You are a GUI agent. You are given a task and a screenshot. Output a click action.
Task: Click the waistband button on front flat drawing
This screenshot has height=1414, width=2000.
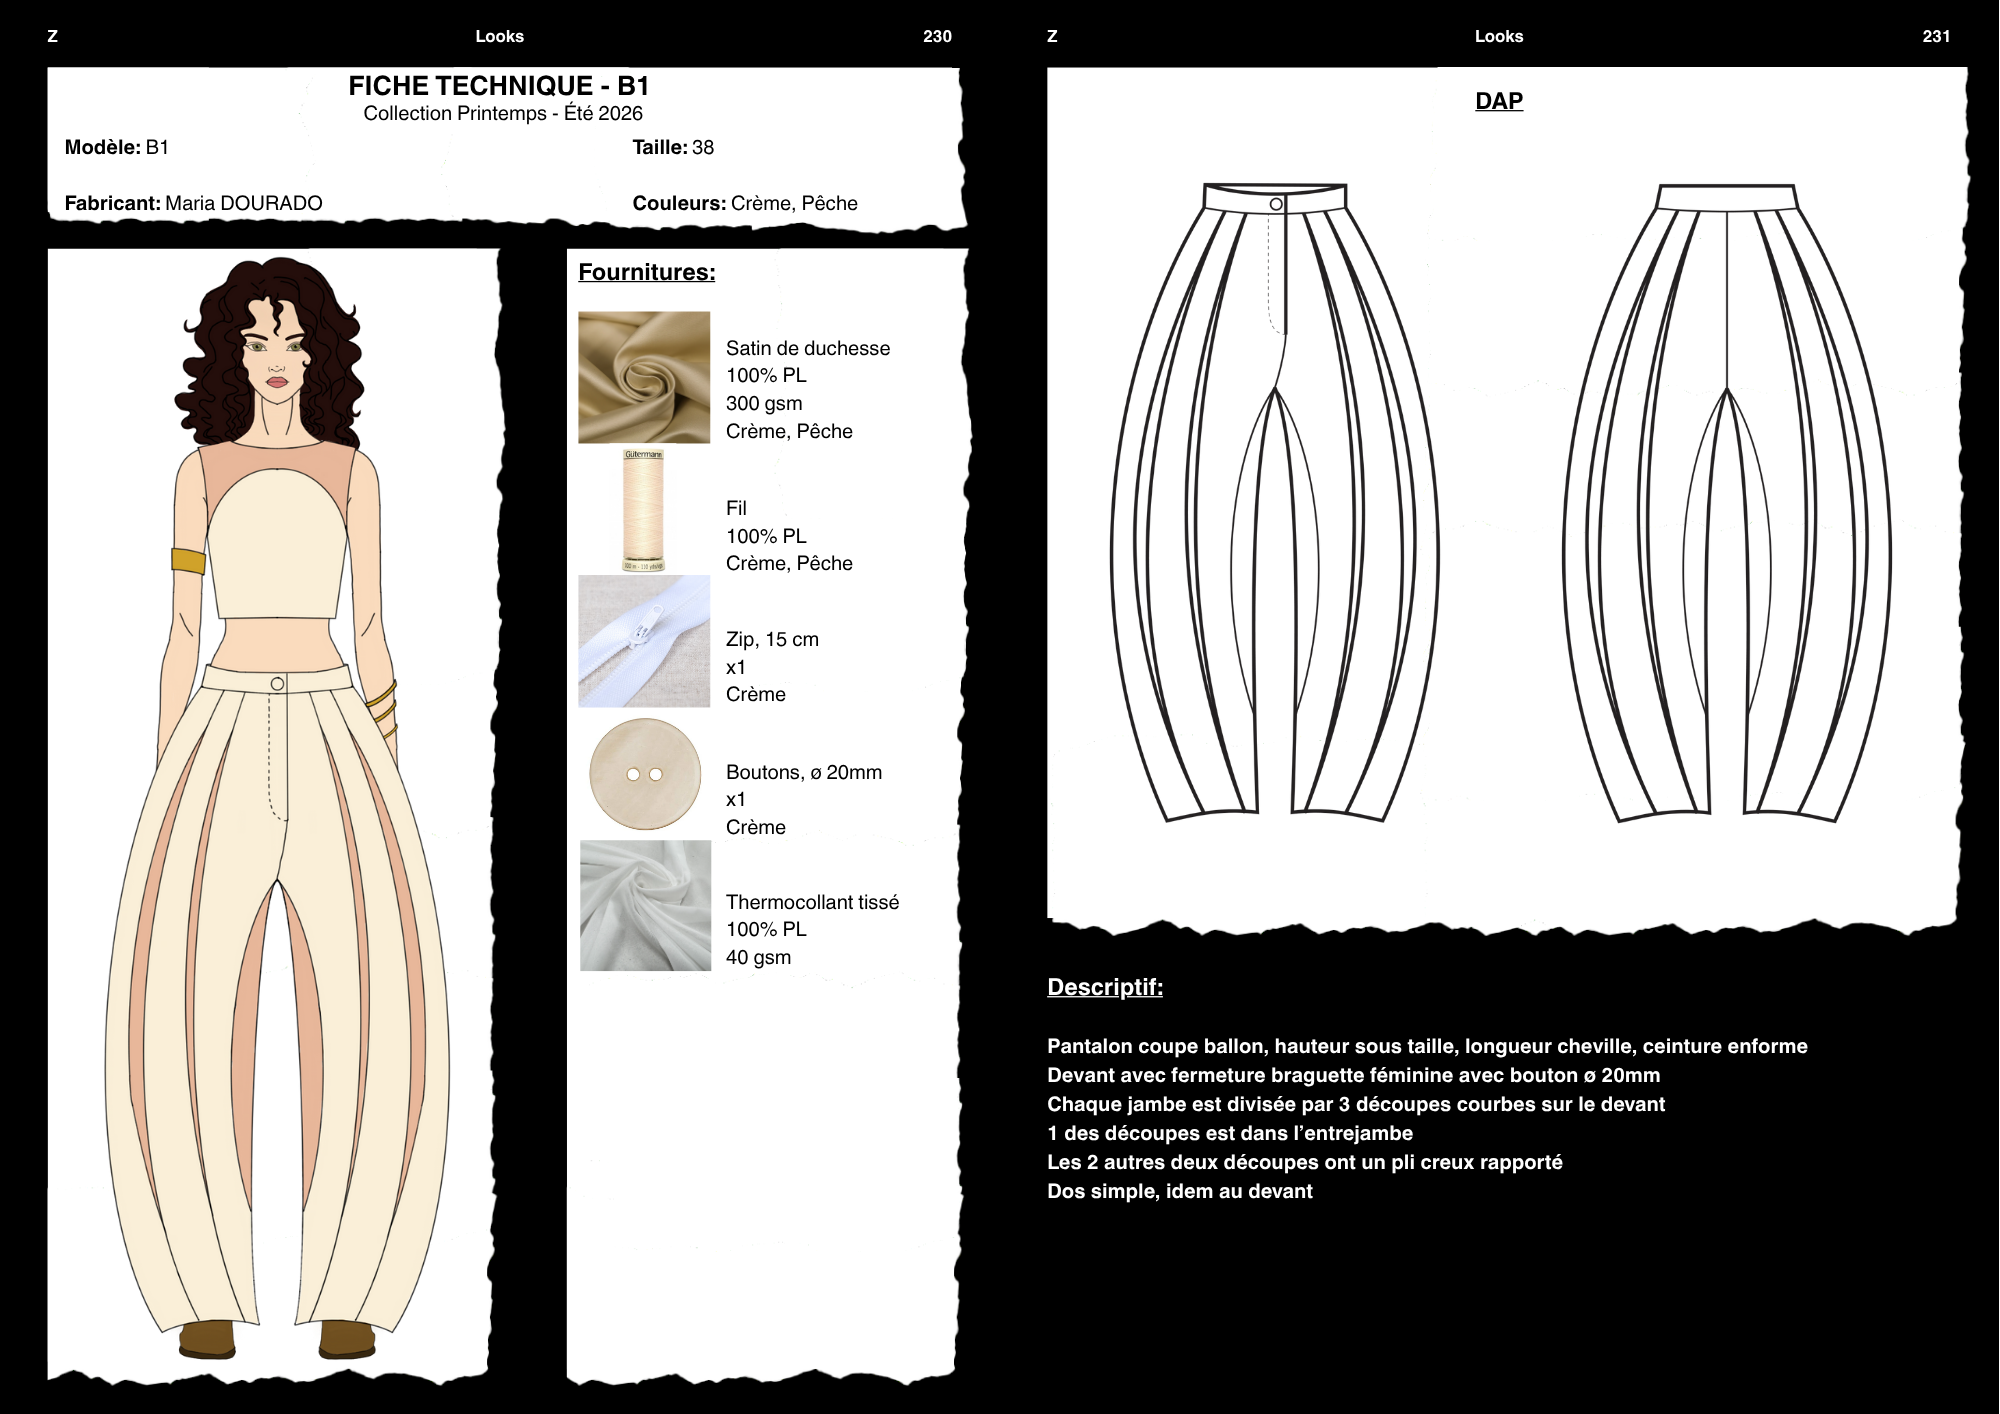point(1276,204)
